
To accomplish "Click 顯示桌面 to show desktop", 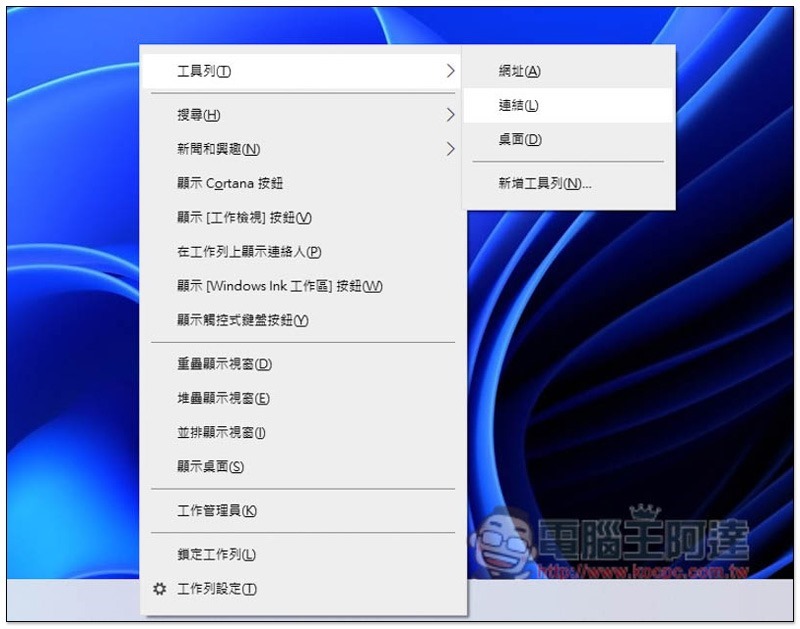I will 210,467.
